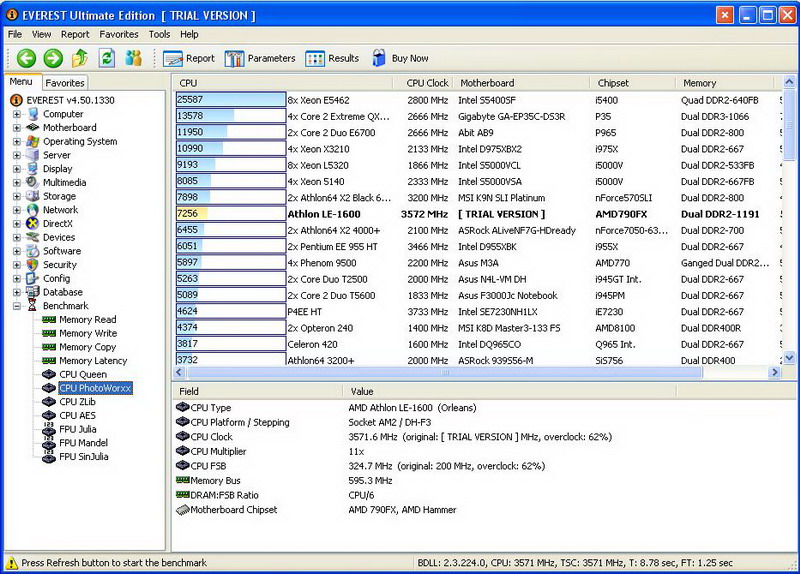Select the Operating System tree icon
Screen dimensions: 800x574
33,141
